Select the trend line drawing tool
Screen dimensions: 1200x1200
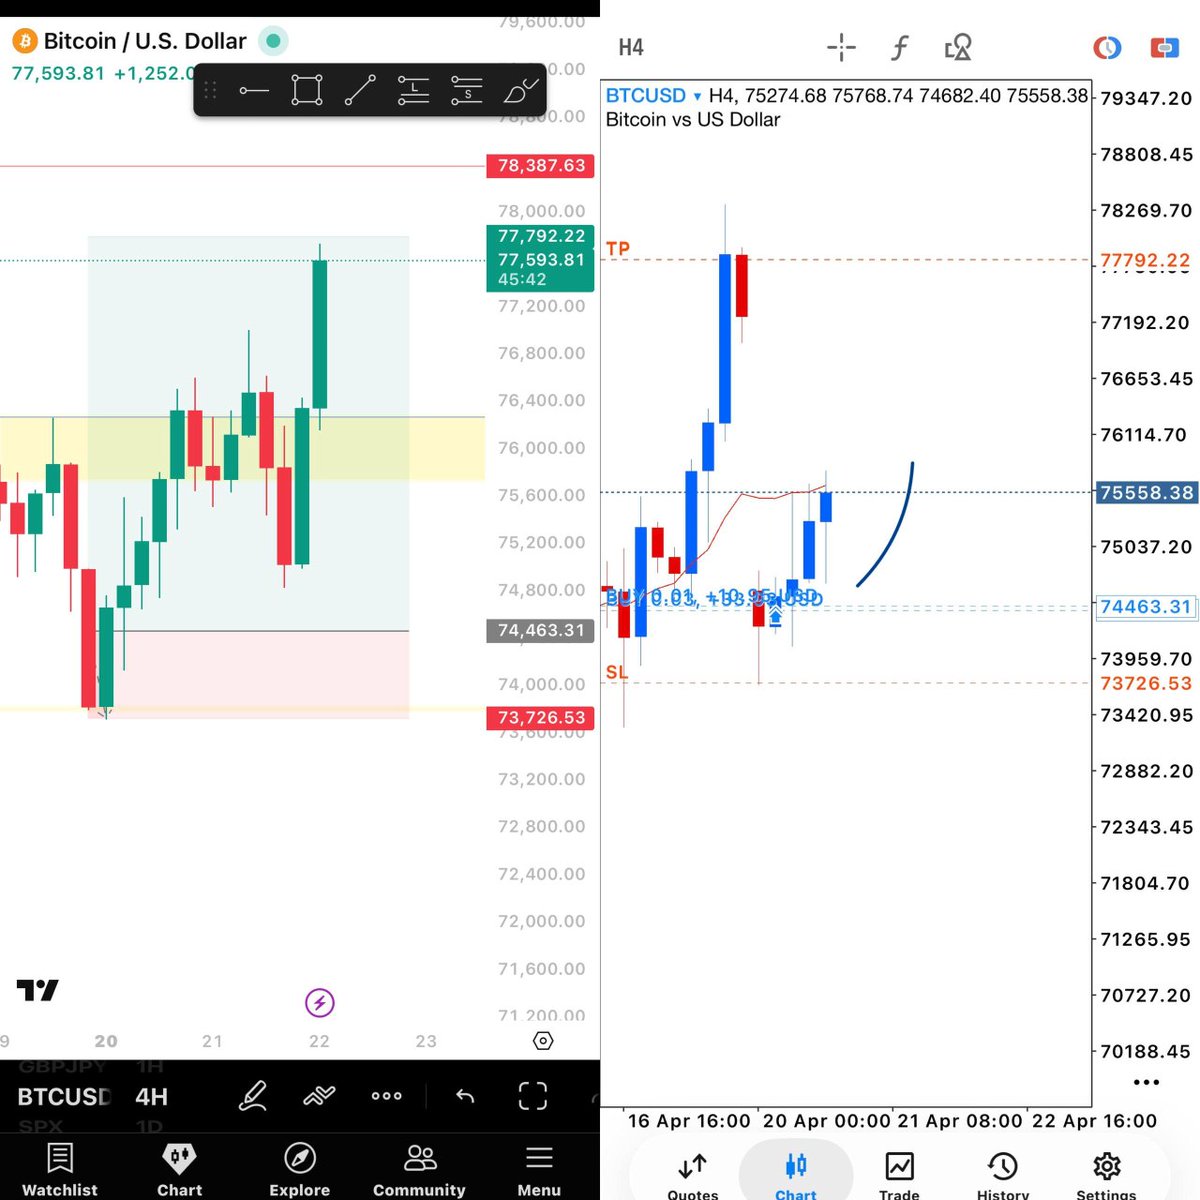click(360, 90)
